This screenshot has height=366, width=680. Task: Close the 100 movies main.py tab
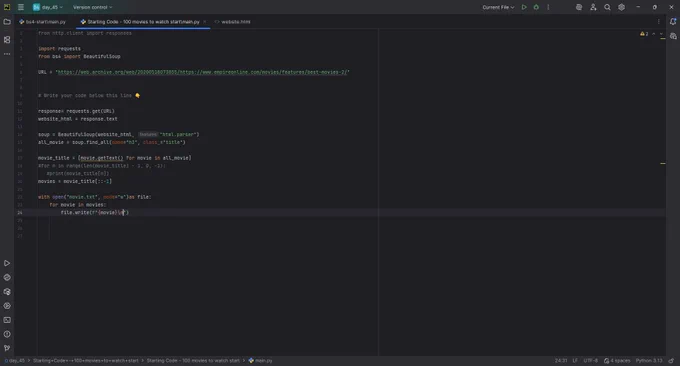[205, 22]
